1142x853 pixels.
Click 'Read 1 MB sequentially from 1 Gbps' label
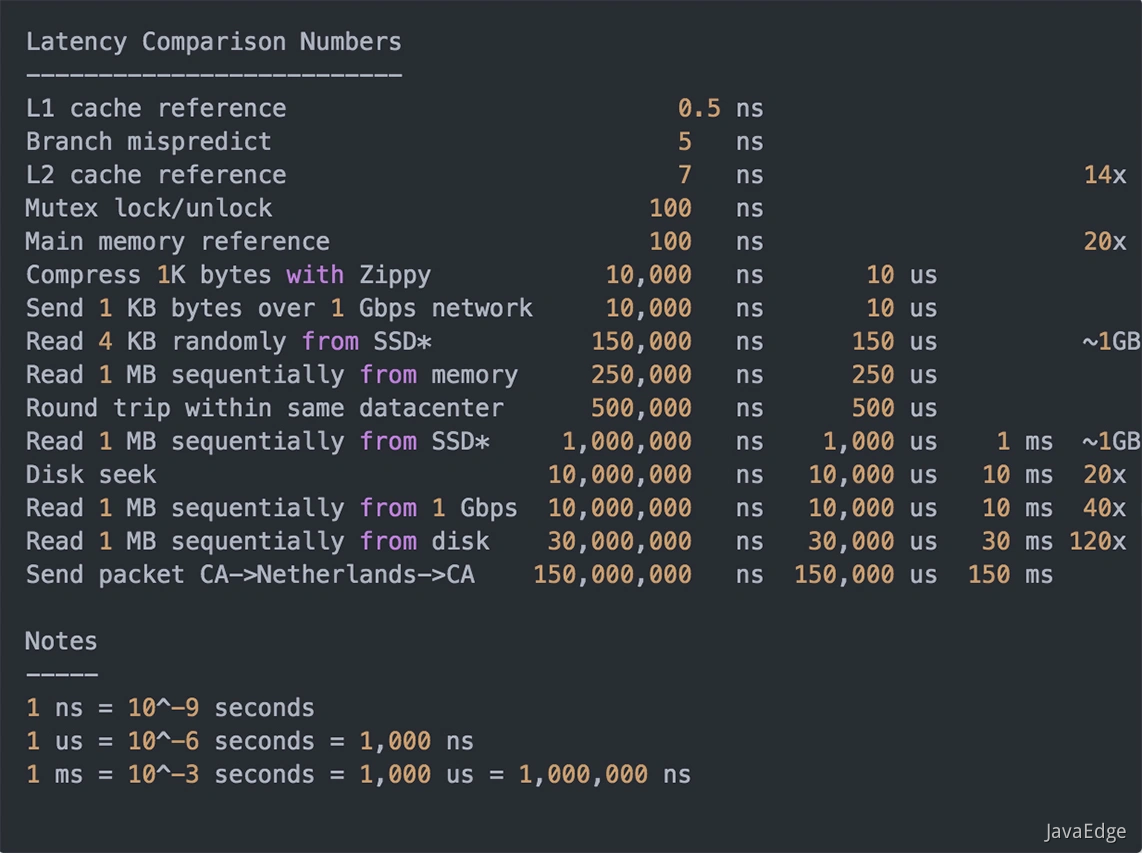pos(272,508)
